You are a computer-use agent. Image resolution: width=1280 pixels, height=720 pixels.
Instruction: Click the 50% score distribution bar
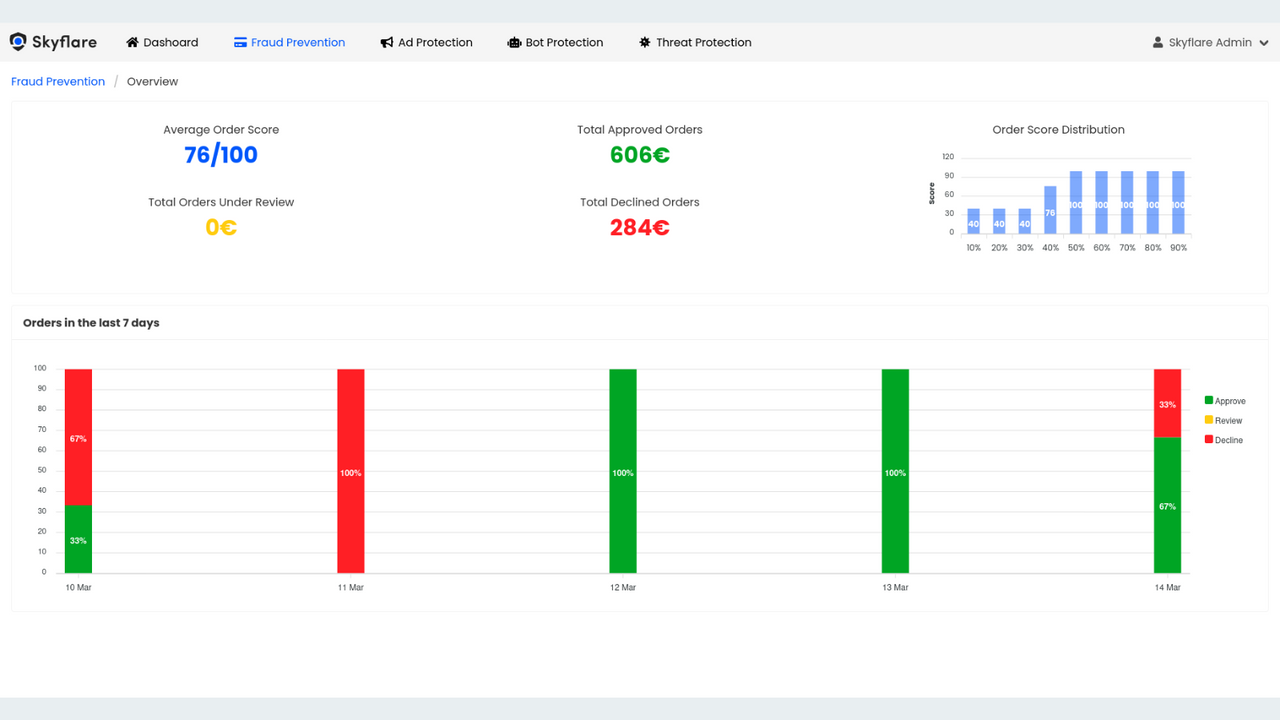pos(1076,202)
